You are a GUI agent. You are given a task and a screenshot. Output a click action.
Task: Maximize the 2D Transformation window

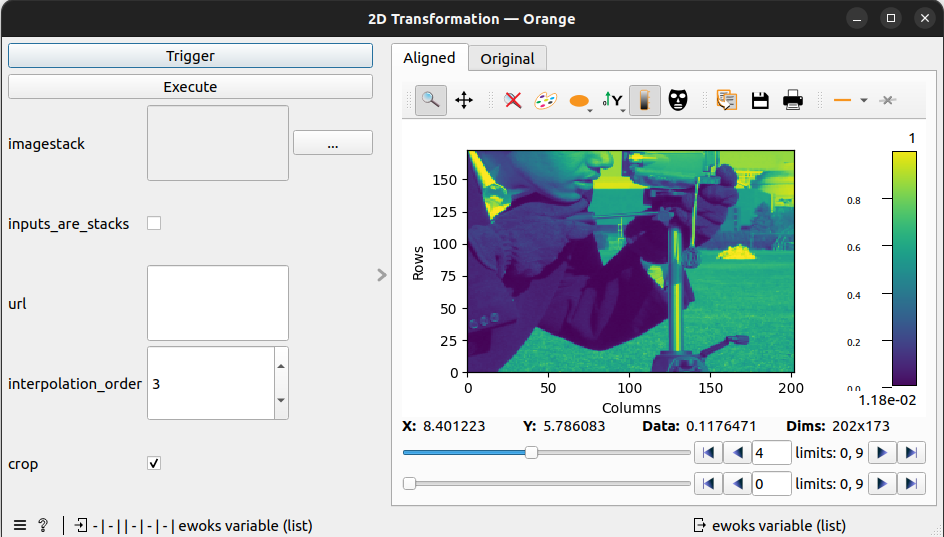pyautogui.click(x=891, y=18)
